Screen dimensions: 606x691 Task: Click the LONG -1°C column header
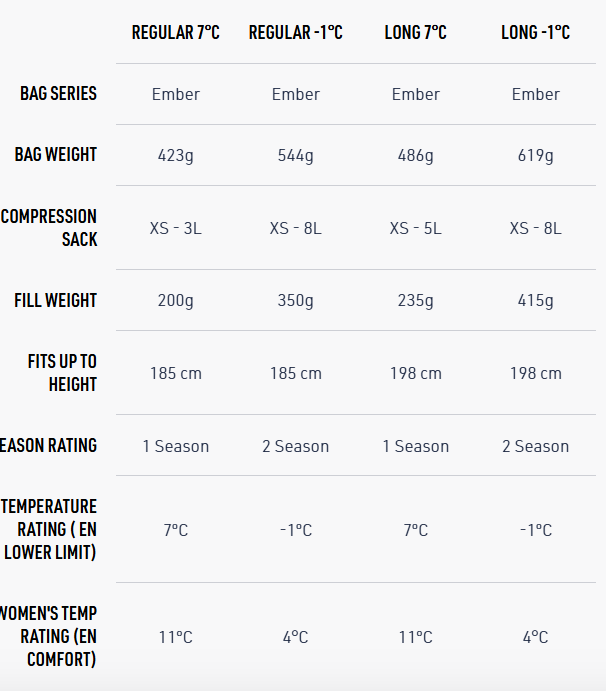pyautogui.click(x=535, y=33)
